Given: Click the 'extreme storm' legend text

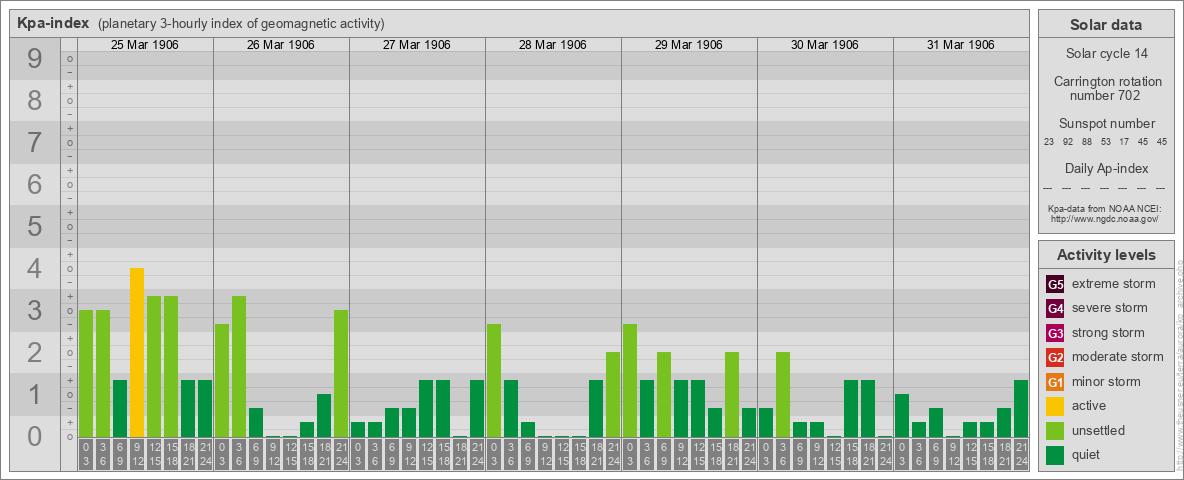Looking at the screenshot, I should pos(1114,284).
